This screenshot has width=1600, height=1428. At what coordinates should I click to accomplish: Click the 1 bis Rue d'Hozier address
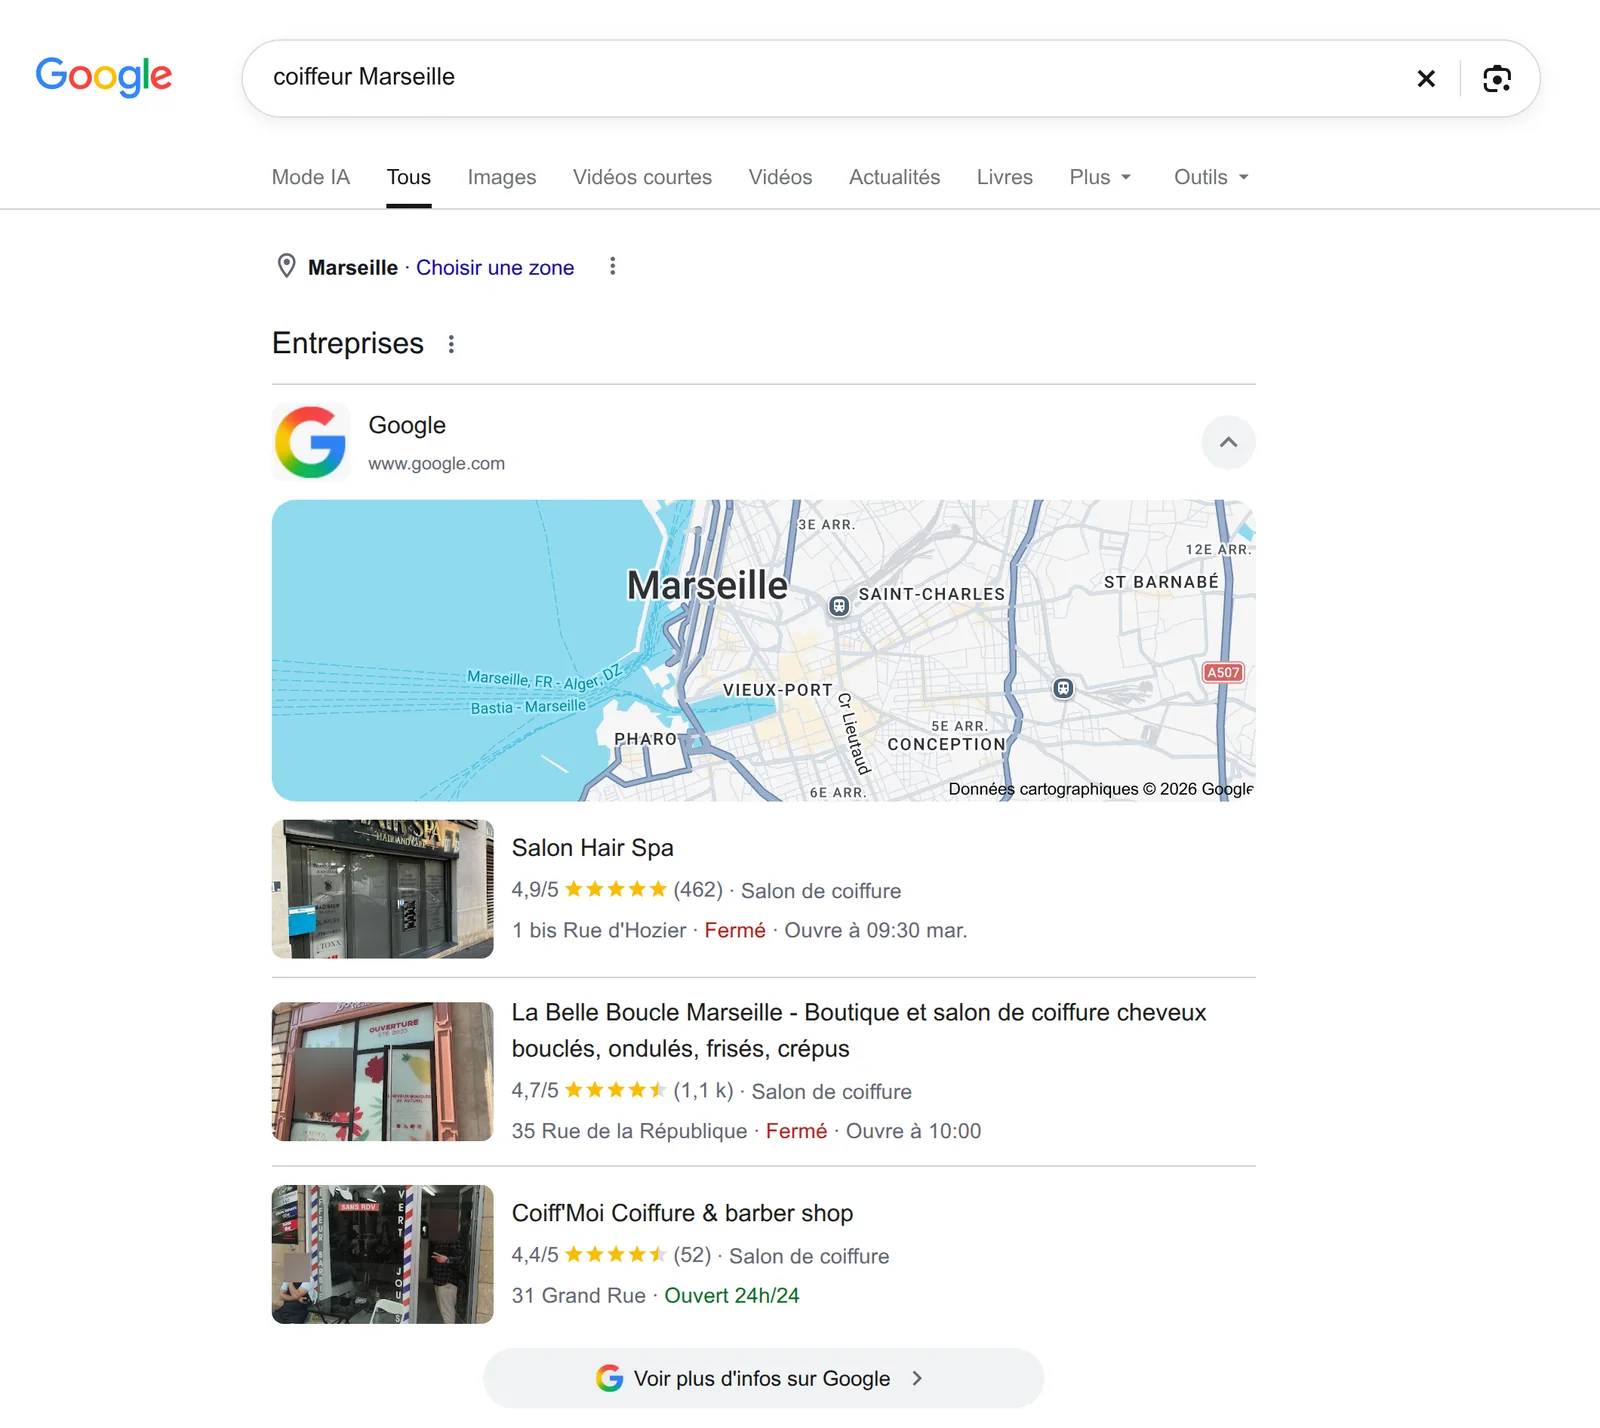pyautogui.click(x=599, y=930)
